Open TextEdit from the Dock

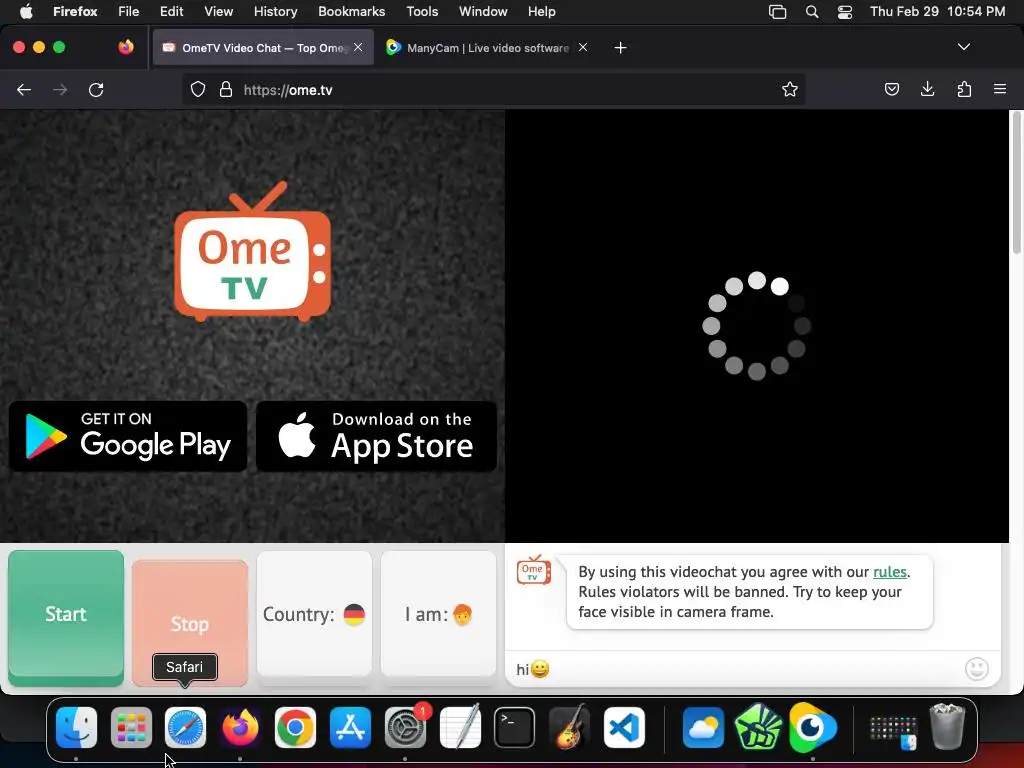(460, 727)
